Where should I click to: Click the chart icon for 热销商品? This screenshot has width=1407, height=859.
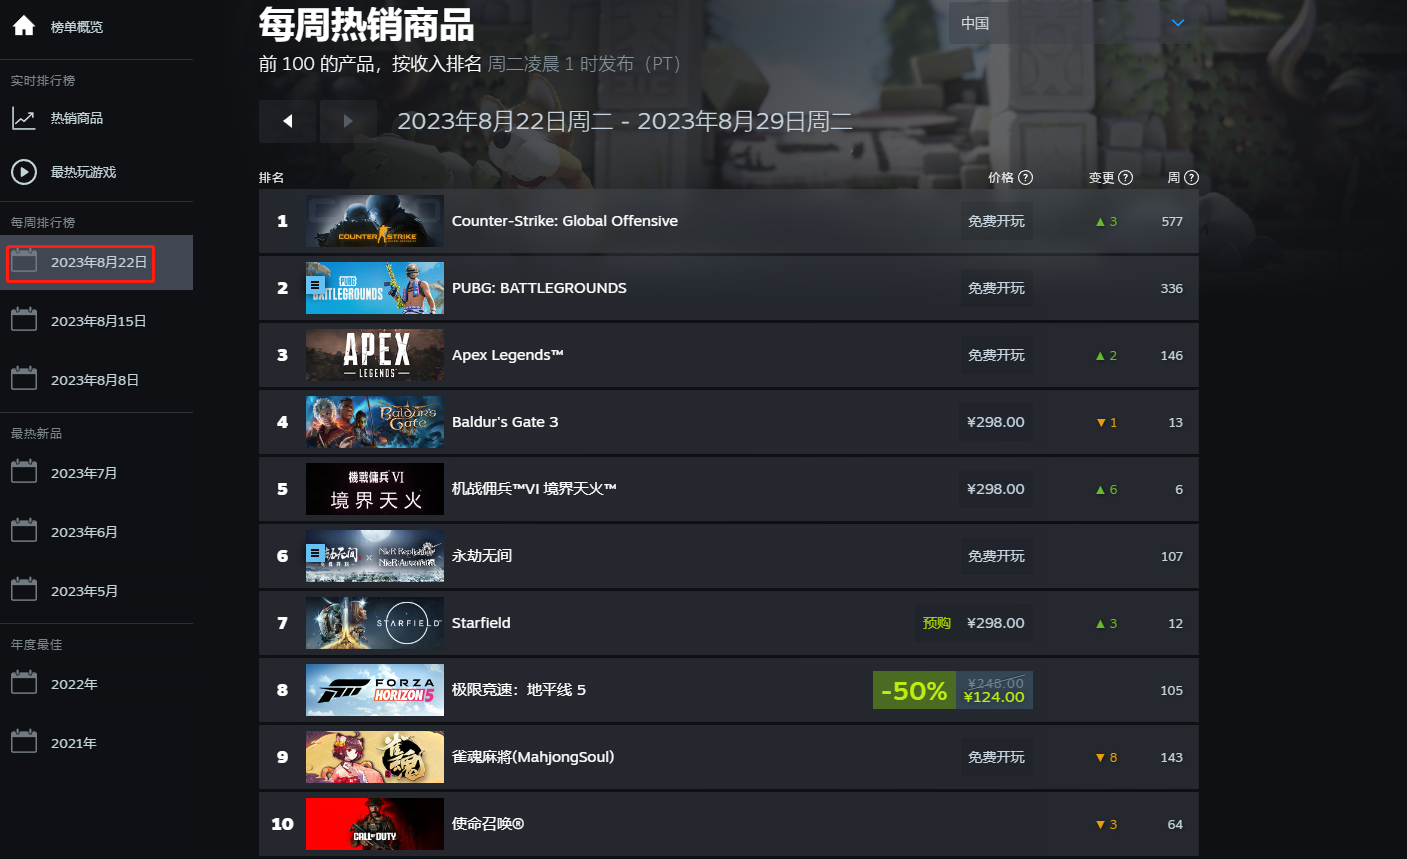(x=24, y=118)
